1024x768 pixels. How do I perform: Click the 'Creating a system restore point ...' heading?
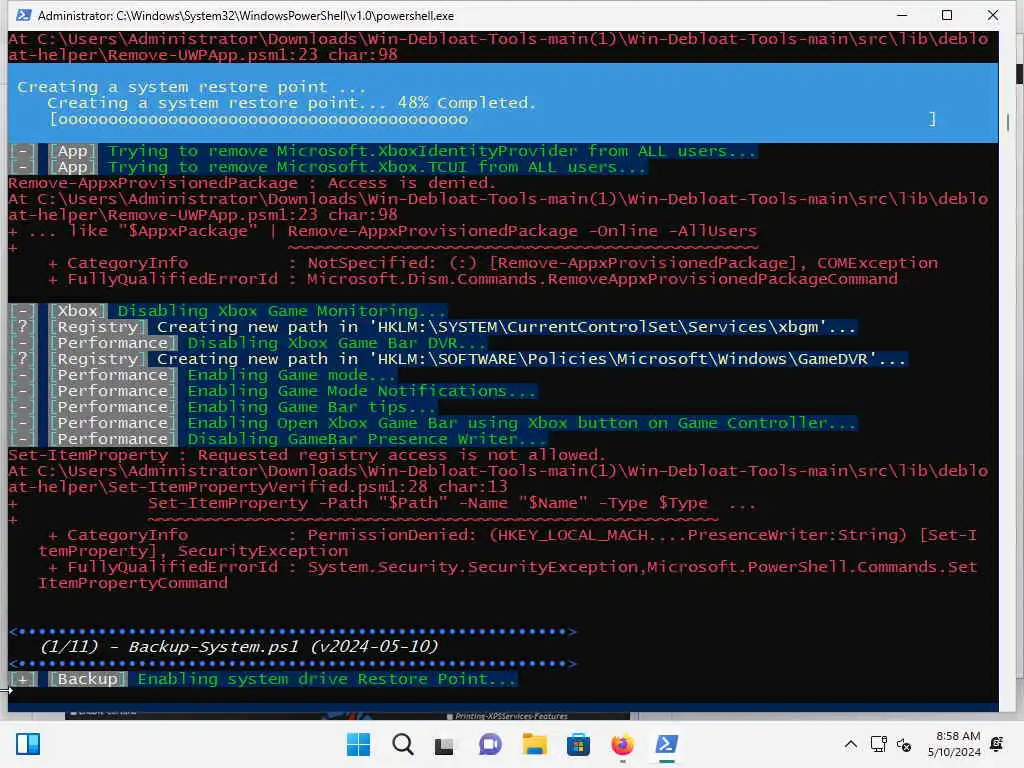coord(191,87)
